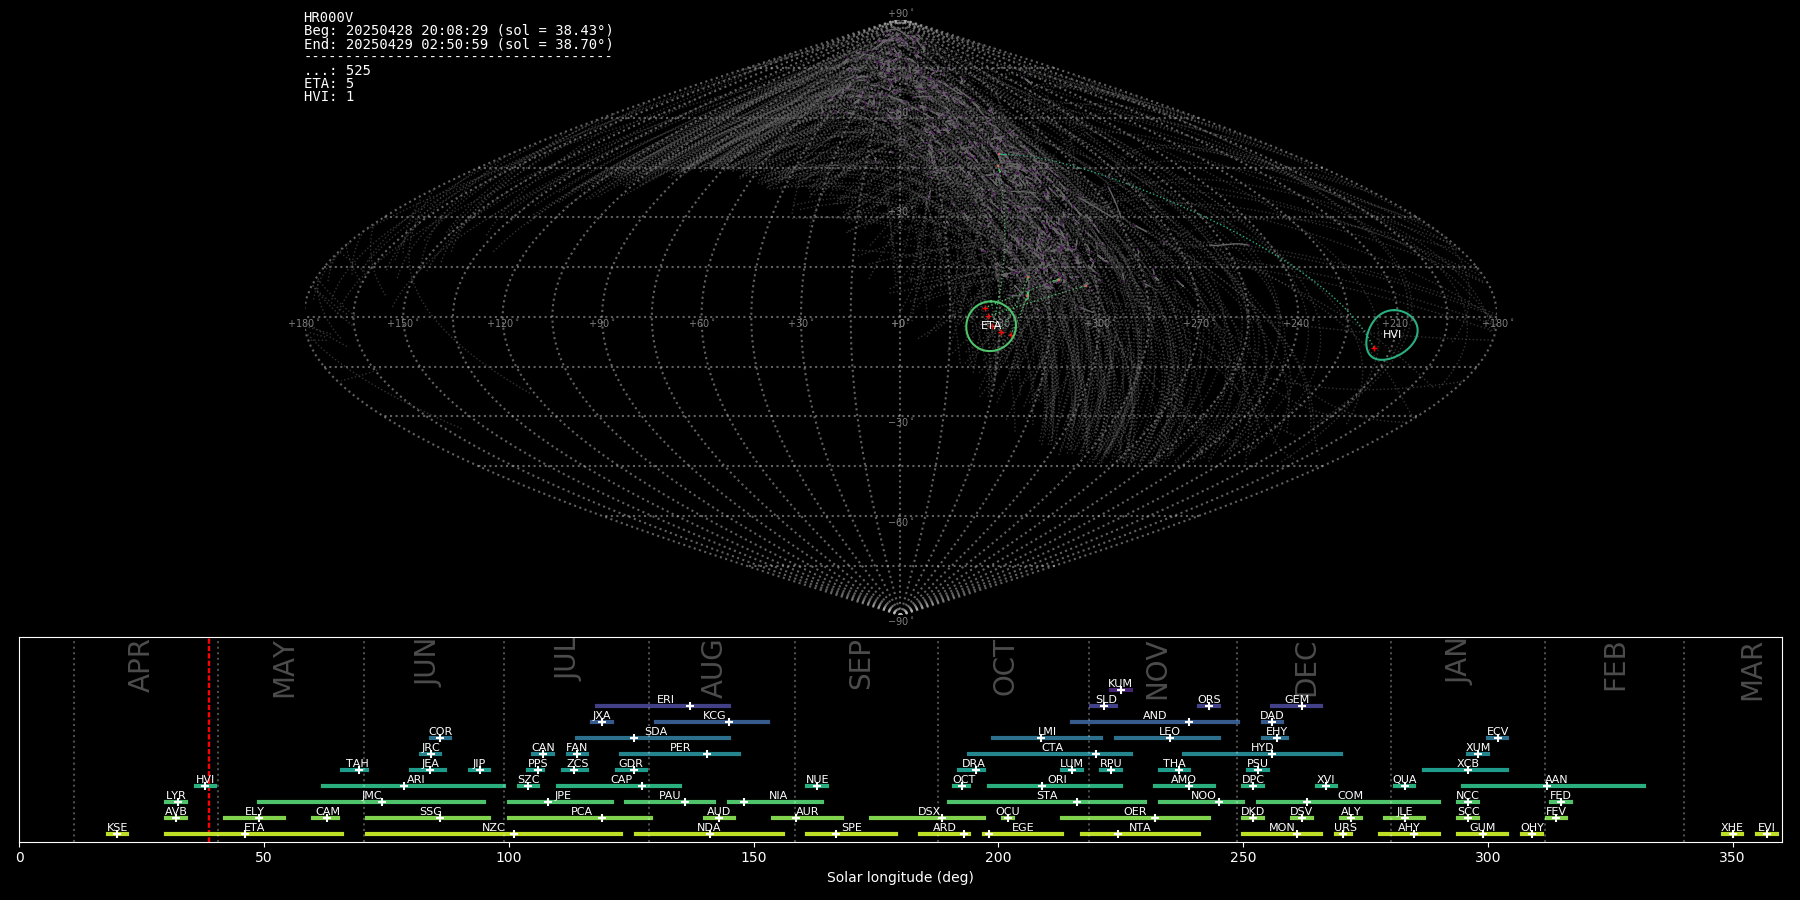This screenshot has height=900, width=1800.
Task: Click the SDA shower bar label
Action: point(656,732)
